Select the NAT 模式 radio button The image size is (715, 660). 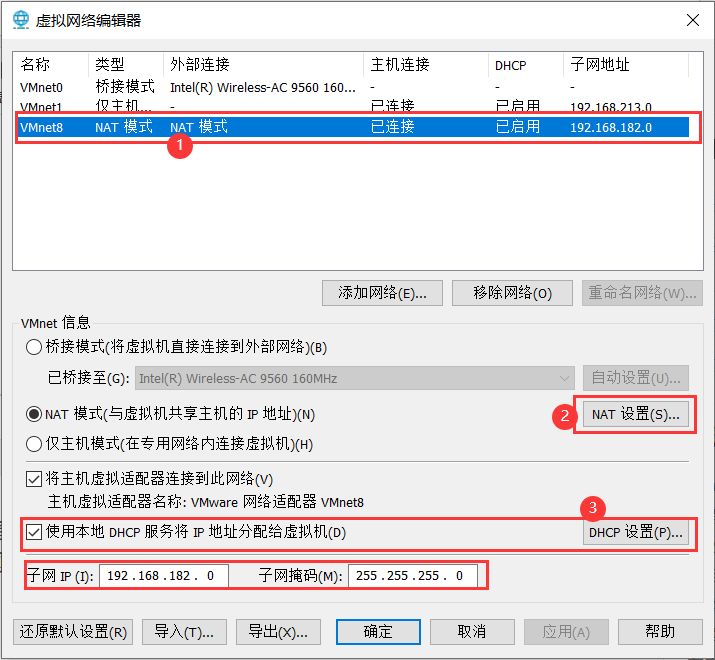point(34,414)
